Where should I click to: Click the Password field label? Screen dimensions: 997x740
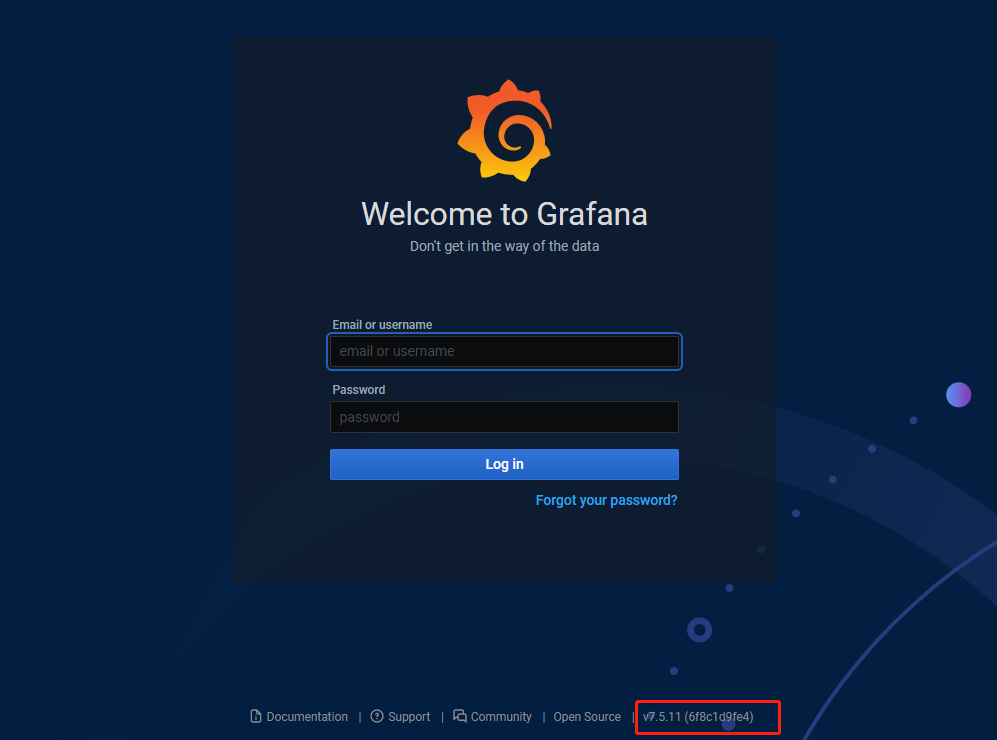point(358,389)
